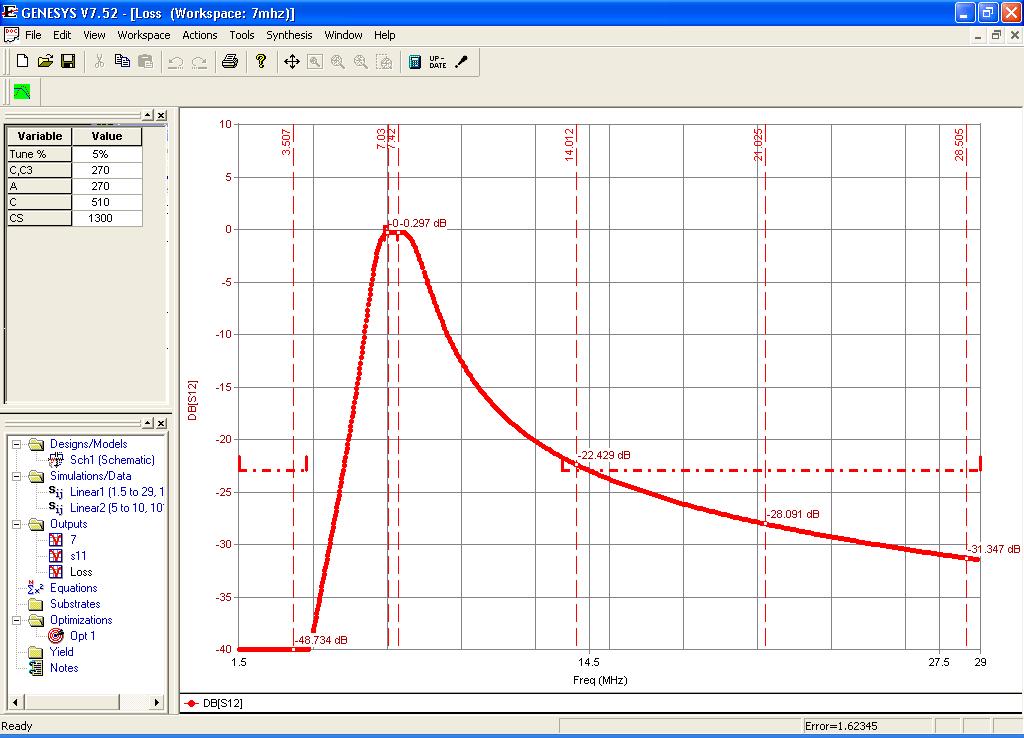Open the Workspace menu
The width and height of the screenshot is (1024, 738).
coord(144,35)
